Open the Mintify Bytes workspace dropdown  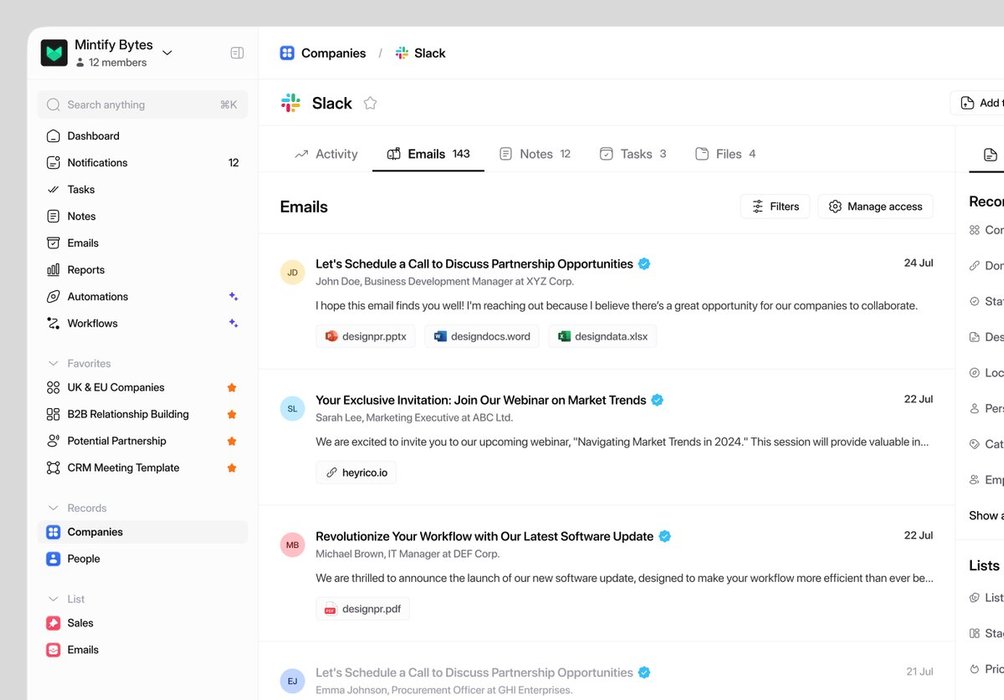tap(167, 53)
